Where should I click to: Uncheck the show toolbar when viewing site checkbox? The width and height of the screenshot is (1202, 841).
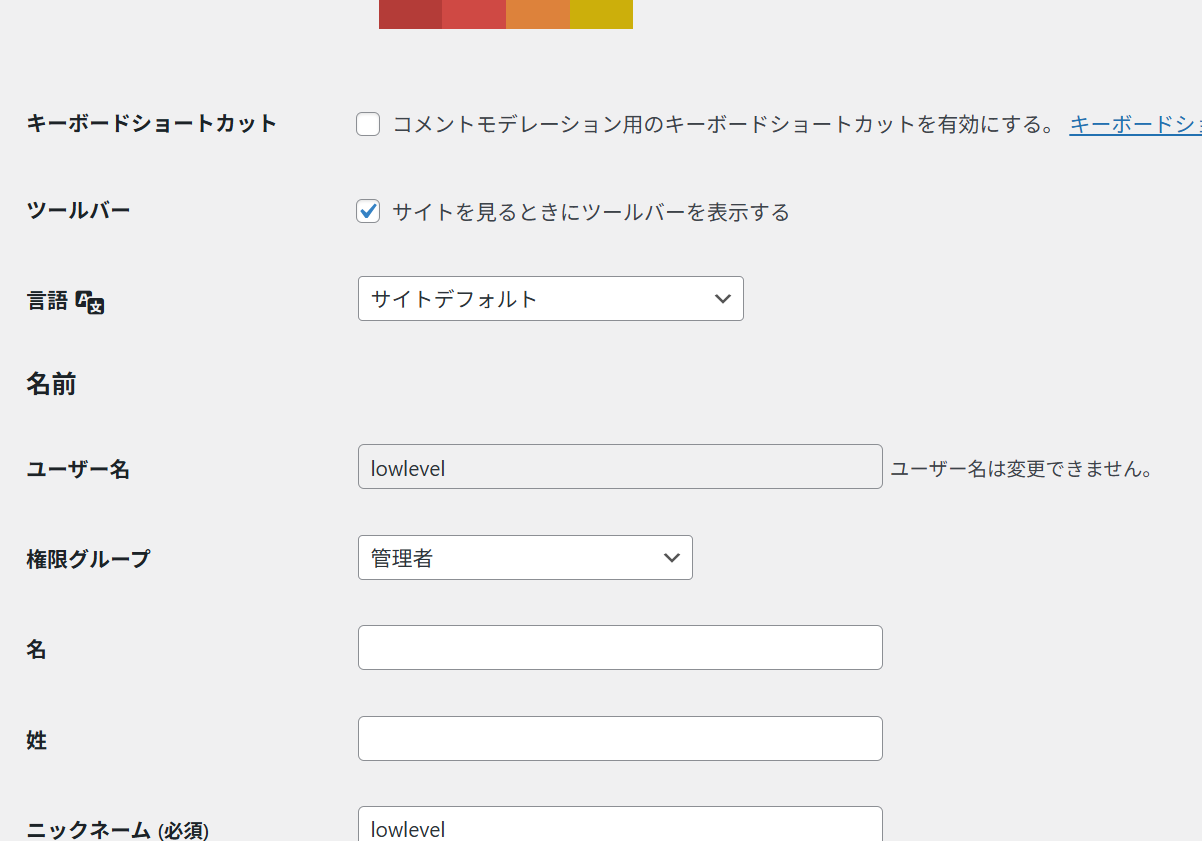point(368,212)
